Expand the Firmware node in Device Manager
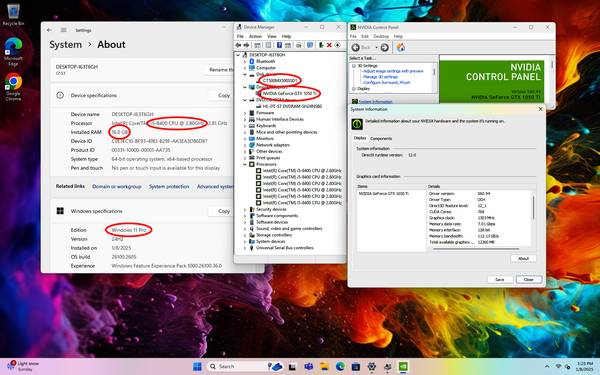Viewport: 600px width, 375px height. tap(245, 113)
